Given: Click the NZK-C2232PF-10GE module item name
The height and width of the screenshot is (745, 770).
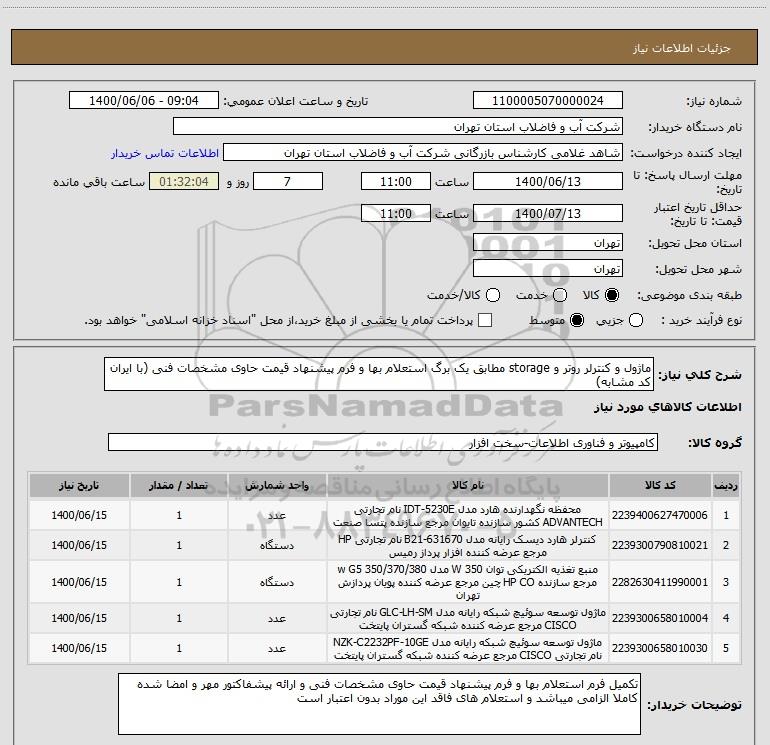Looking at the screenshot, I should point(468,648).
